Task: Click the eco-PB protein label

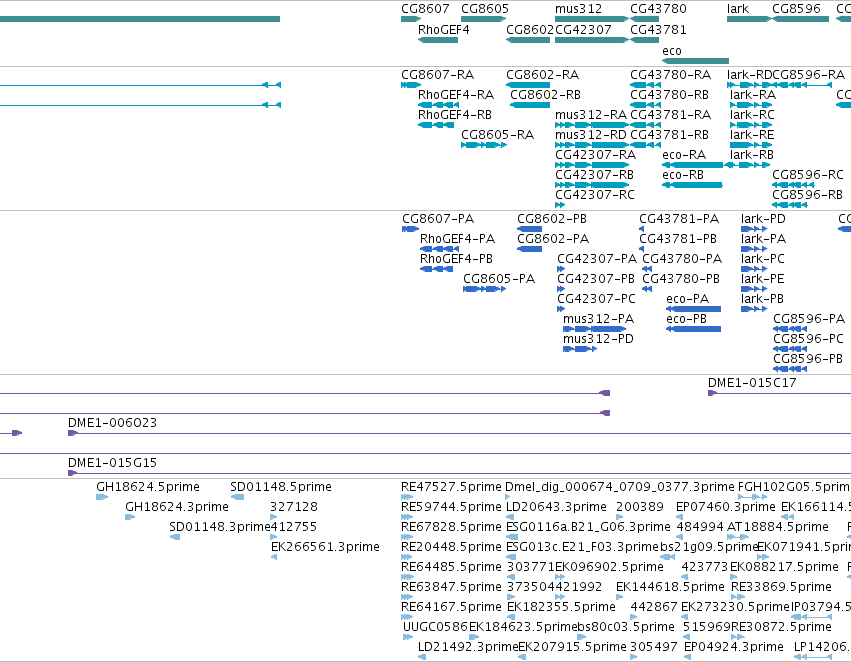Action: 686,320
